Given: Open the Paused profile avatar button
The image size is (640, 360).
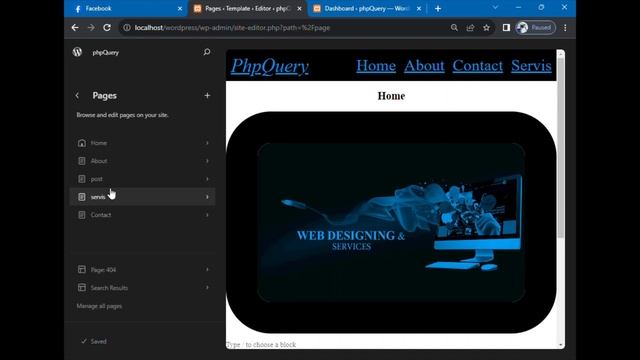Looking at the screenshot, I should 536,27.
